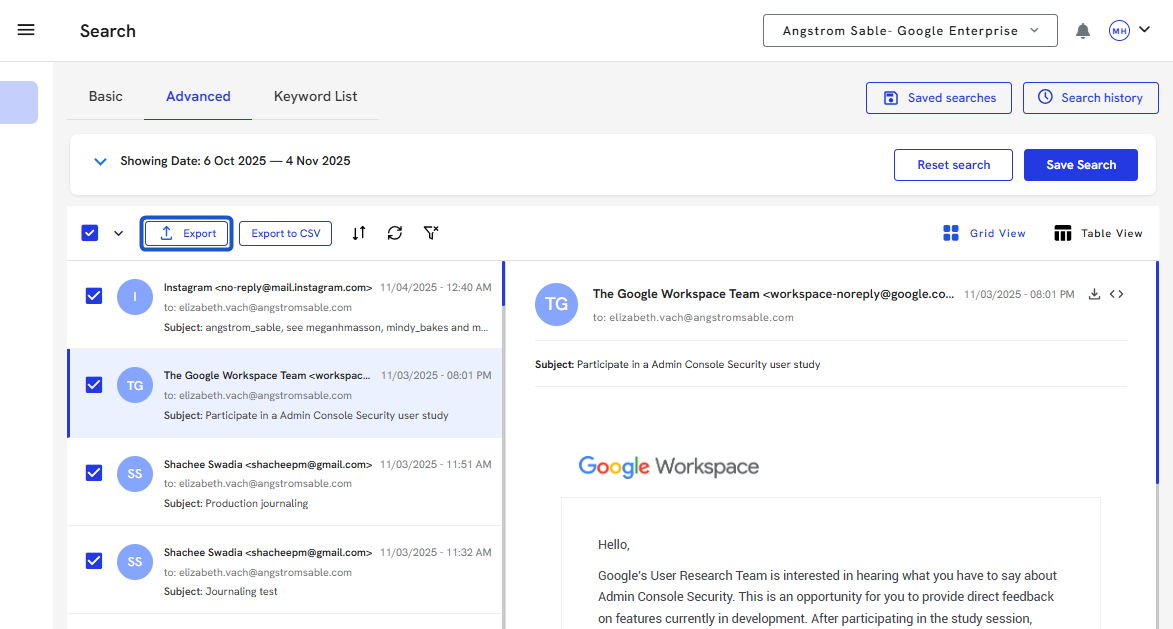Switch to the Basic search tab

(x=106, y=97)
